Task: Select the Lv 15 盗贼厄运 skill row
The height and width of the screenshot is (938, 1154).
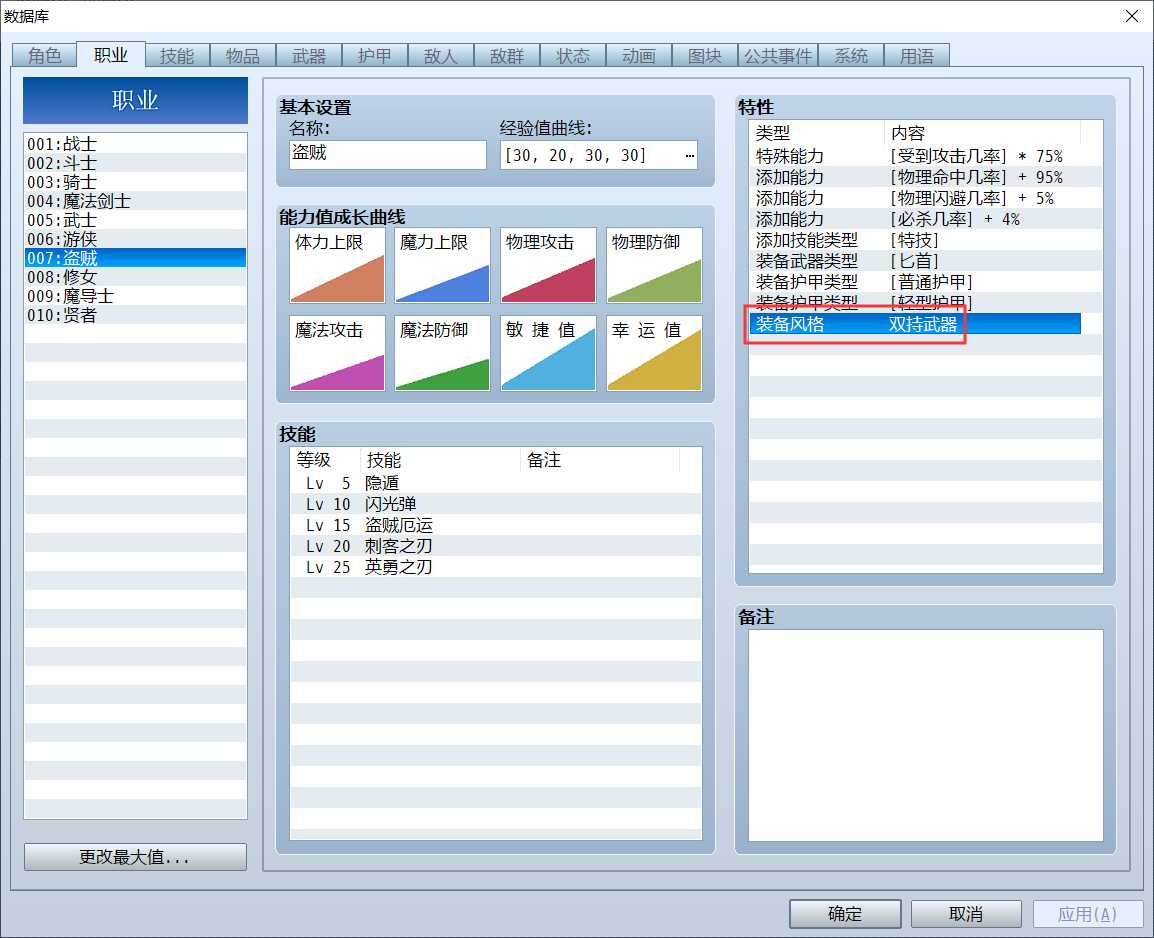Action: click(x=495, y=525)
